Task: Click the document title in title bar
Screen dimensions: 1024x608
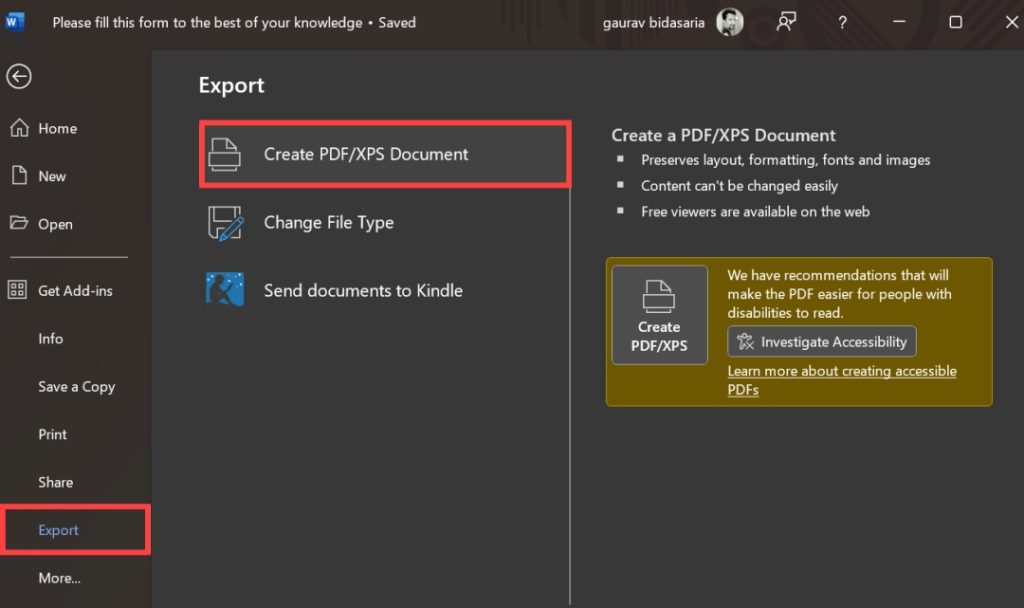Action: tap(207, 23)
